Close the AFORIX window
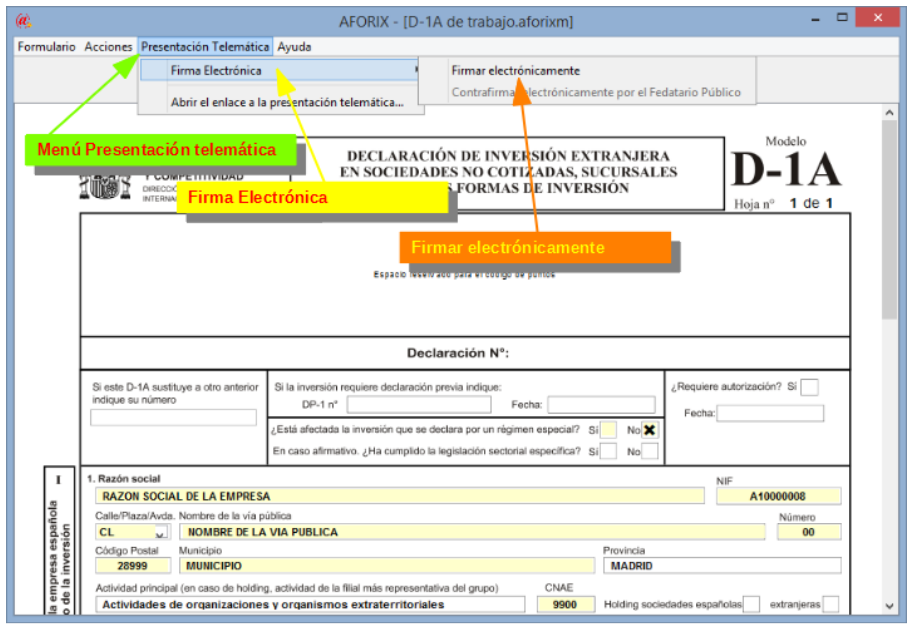912x631 pixels. point(878,18)
